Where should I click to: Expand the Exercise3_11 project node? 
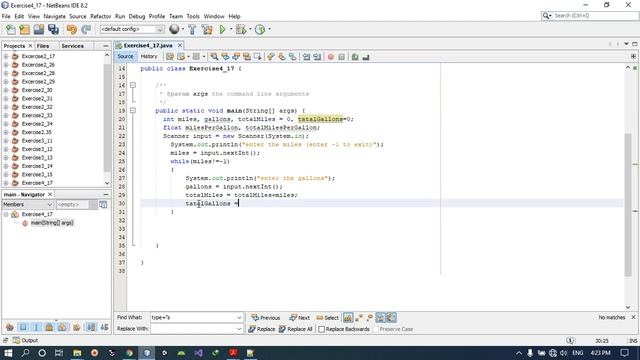(x=6, y=141)
